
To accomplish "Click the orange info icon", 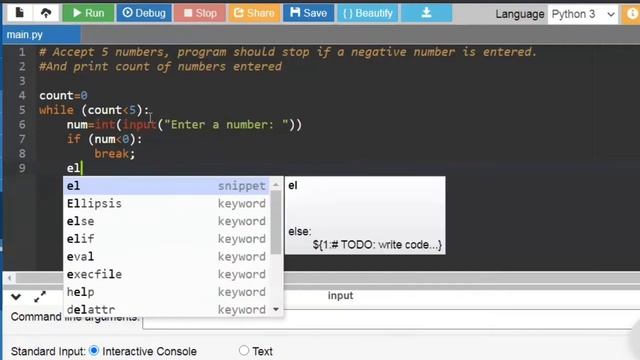I will pos(631,14).
